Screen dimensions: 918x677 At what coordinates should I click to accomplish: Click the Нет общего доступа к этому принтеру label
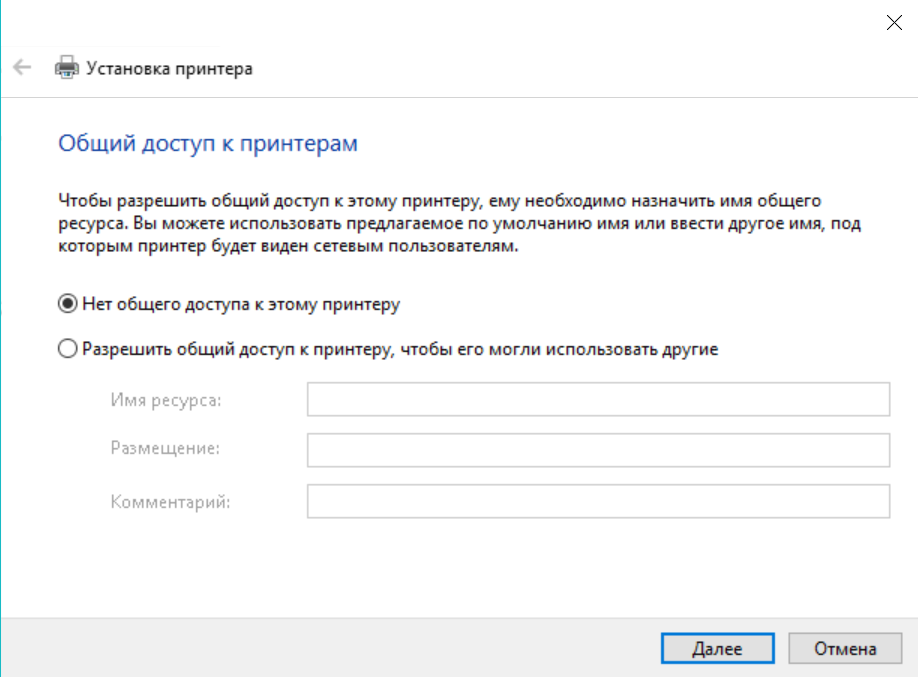click(240, 304)
